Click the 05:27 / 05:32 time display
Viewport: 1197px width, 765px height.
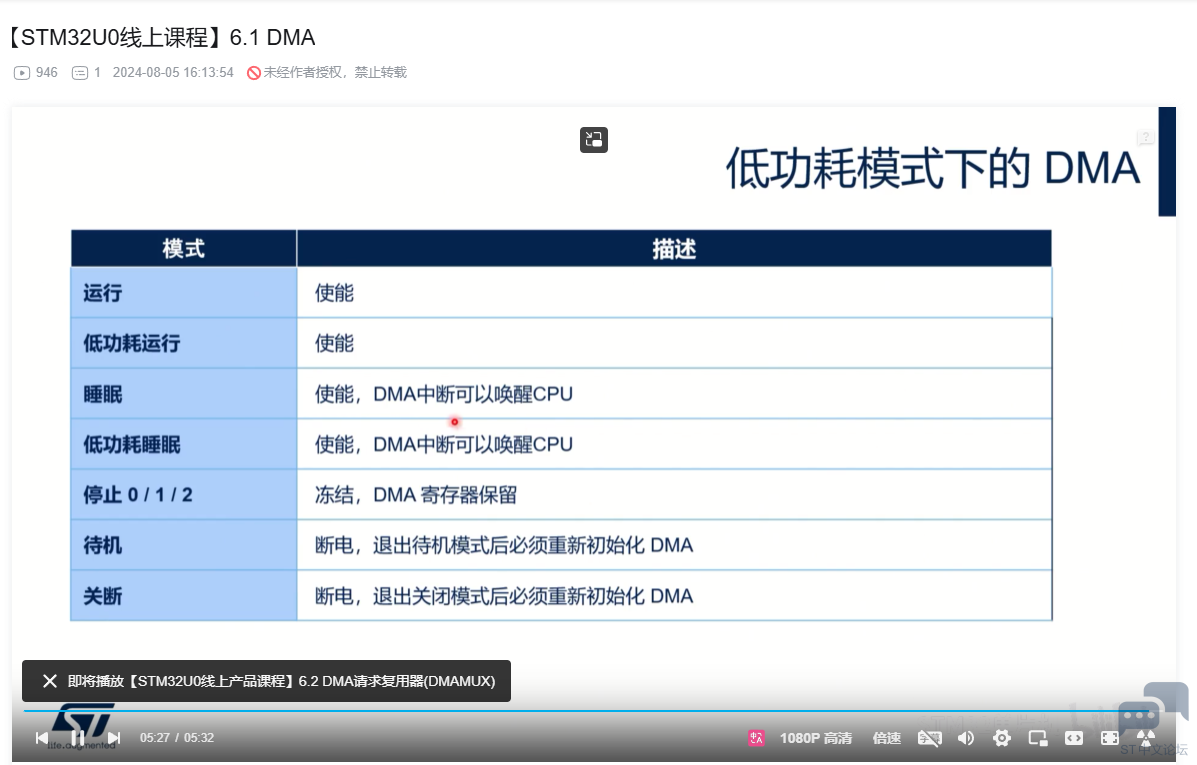[176, 738]
